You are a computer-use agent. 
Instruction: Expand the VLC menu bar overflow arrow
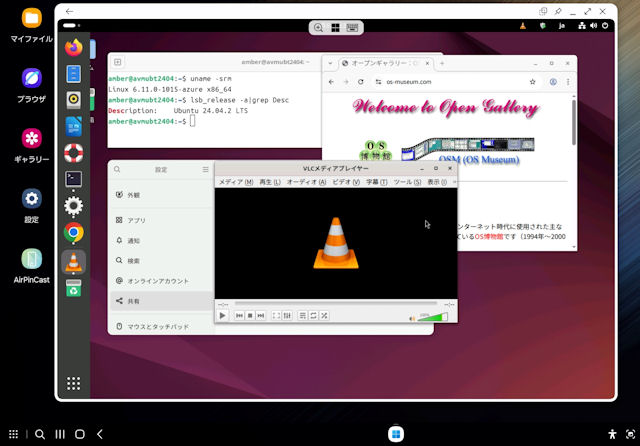[x=454, y=182]
